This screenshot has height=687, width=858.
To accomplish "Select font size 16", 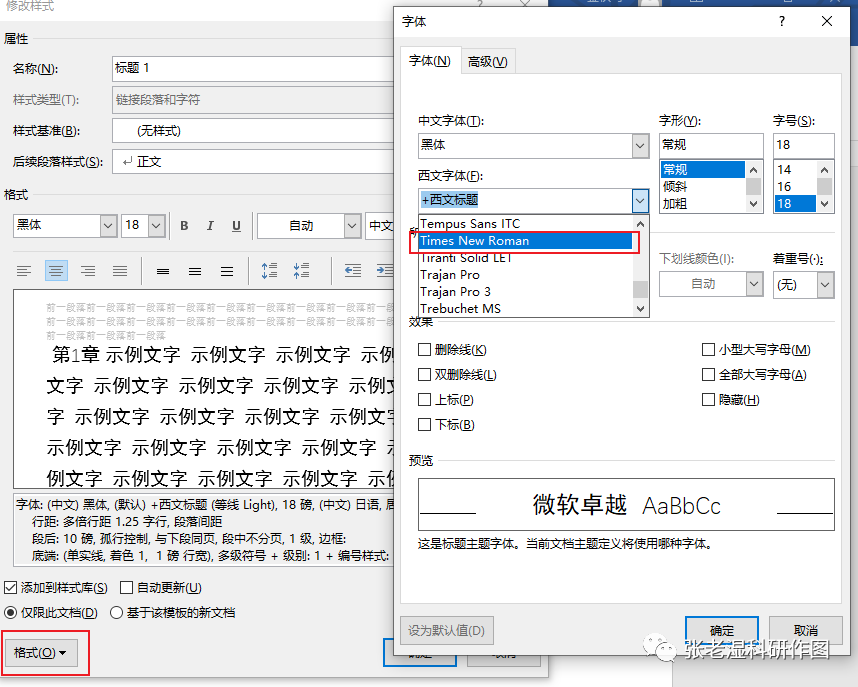I will [795, 187].
